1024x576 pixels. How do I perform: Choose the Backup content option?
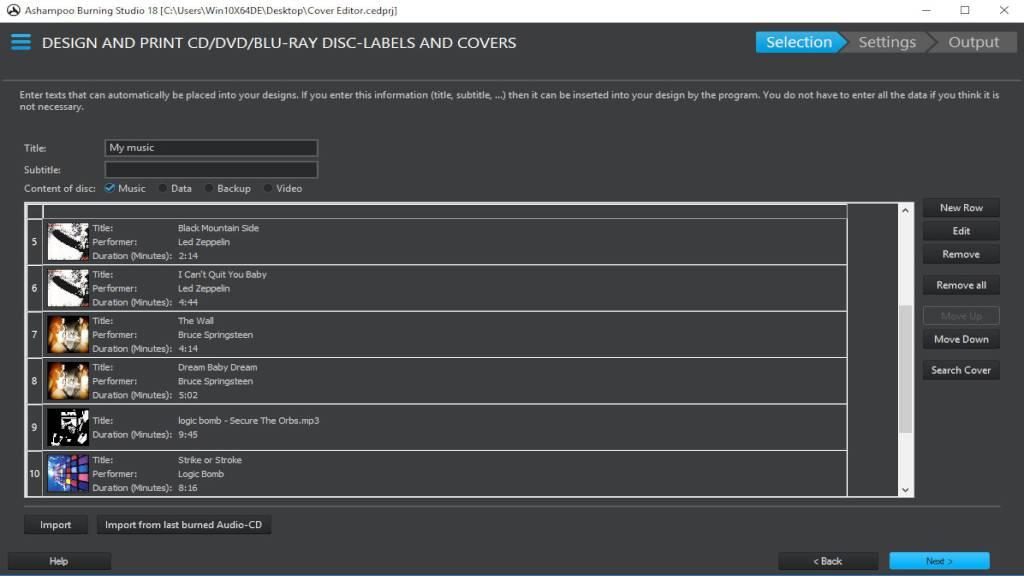209,188
